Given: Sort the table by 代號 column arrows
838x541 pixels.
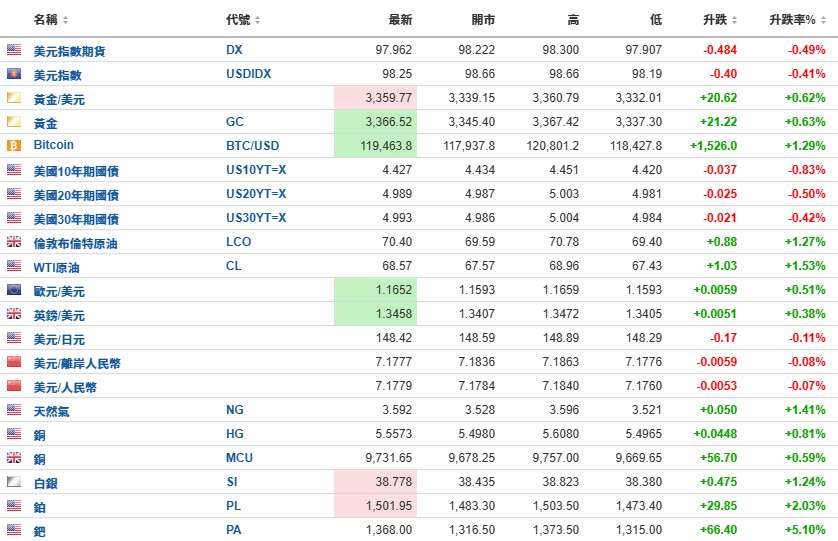Looking at the screenshot, I should 258,20.
